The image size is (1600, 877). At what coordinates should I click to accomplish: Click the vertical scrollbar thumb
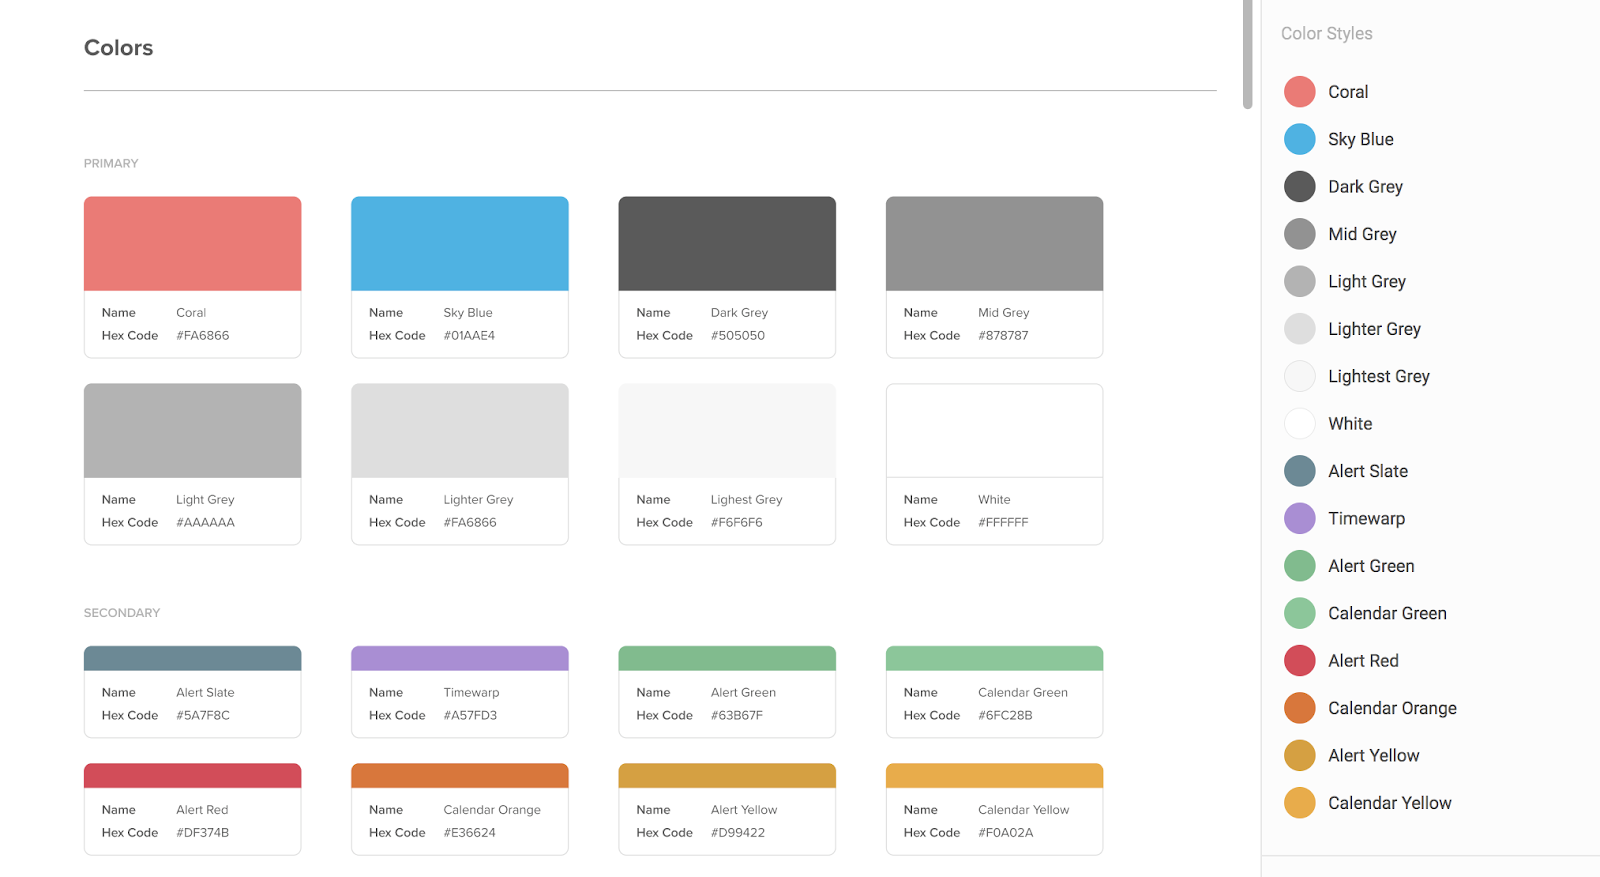pos(1247,54)
